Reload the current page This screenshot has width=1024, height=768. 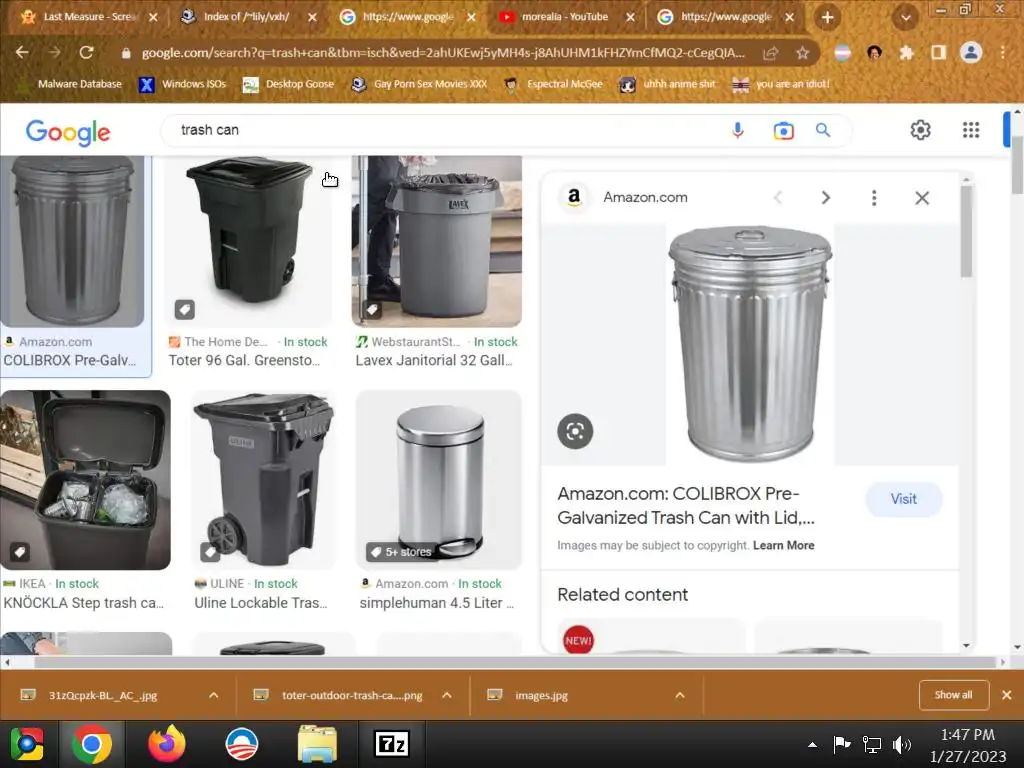pos(86,53)
